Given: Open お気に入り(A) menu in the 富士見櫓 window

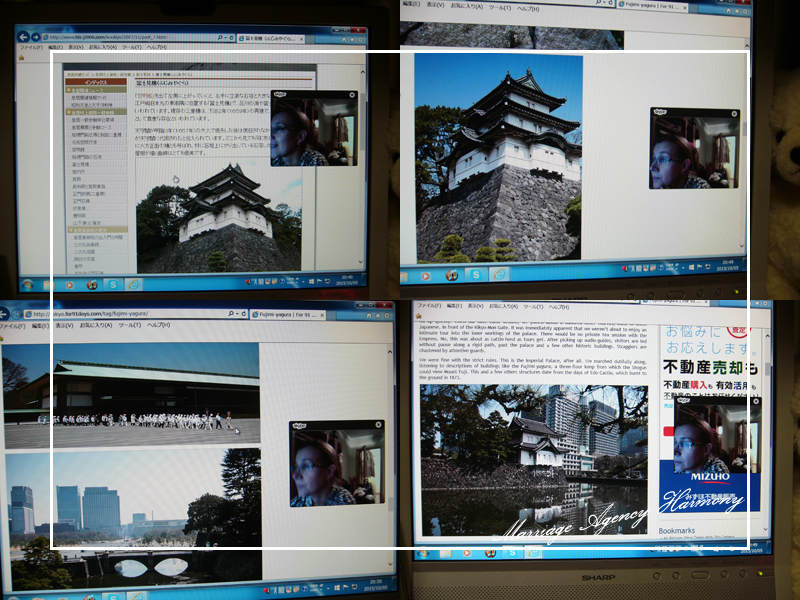Looking at the screenshot, I should click(102, 47).
